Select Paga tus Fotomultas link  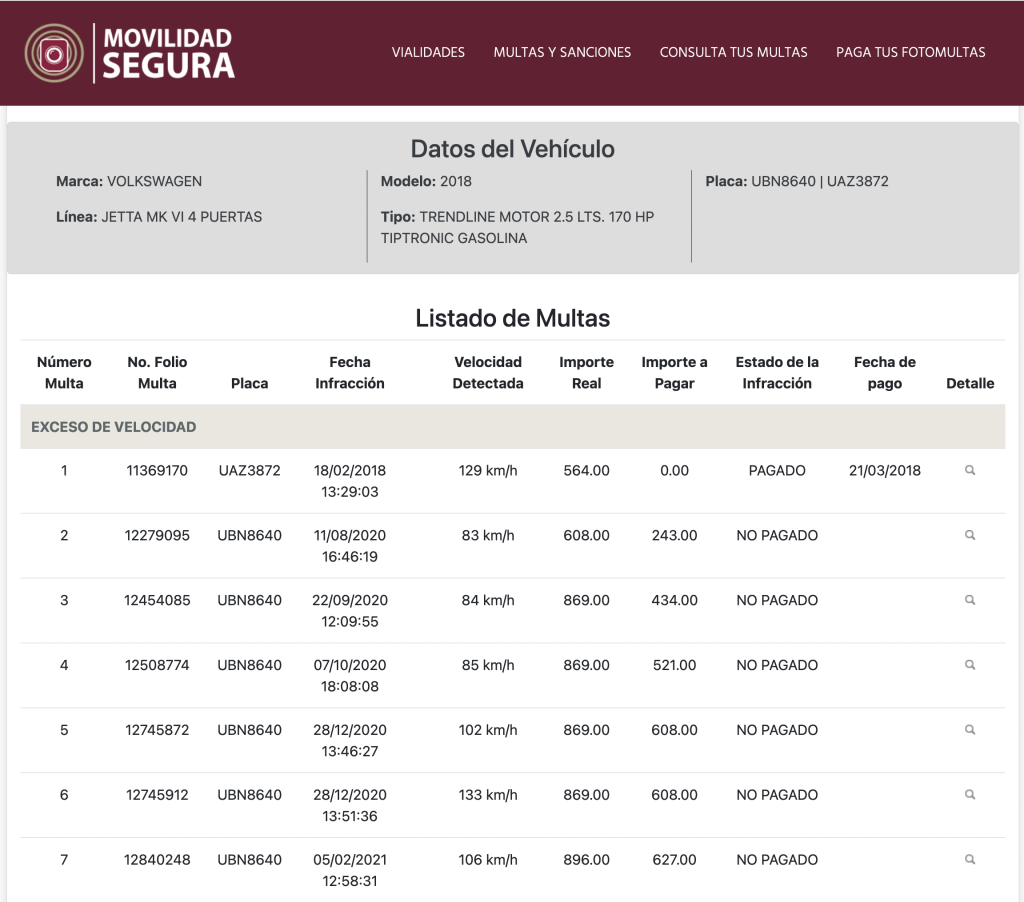[910, 52]
